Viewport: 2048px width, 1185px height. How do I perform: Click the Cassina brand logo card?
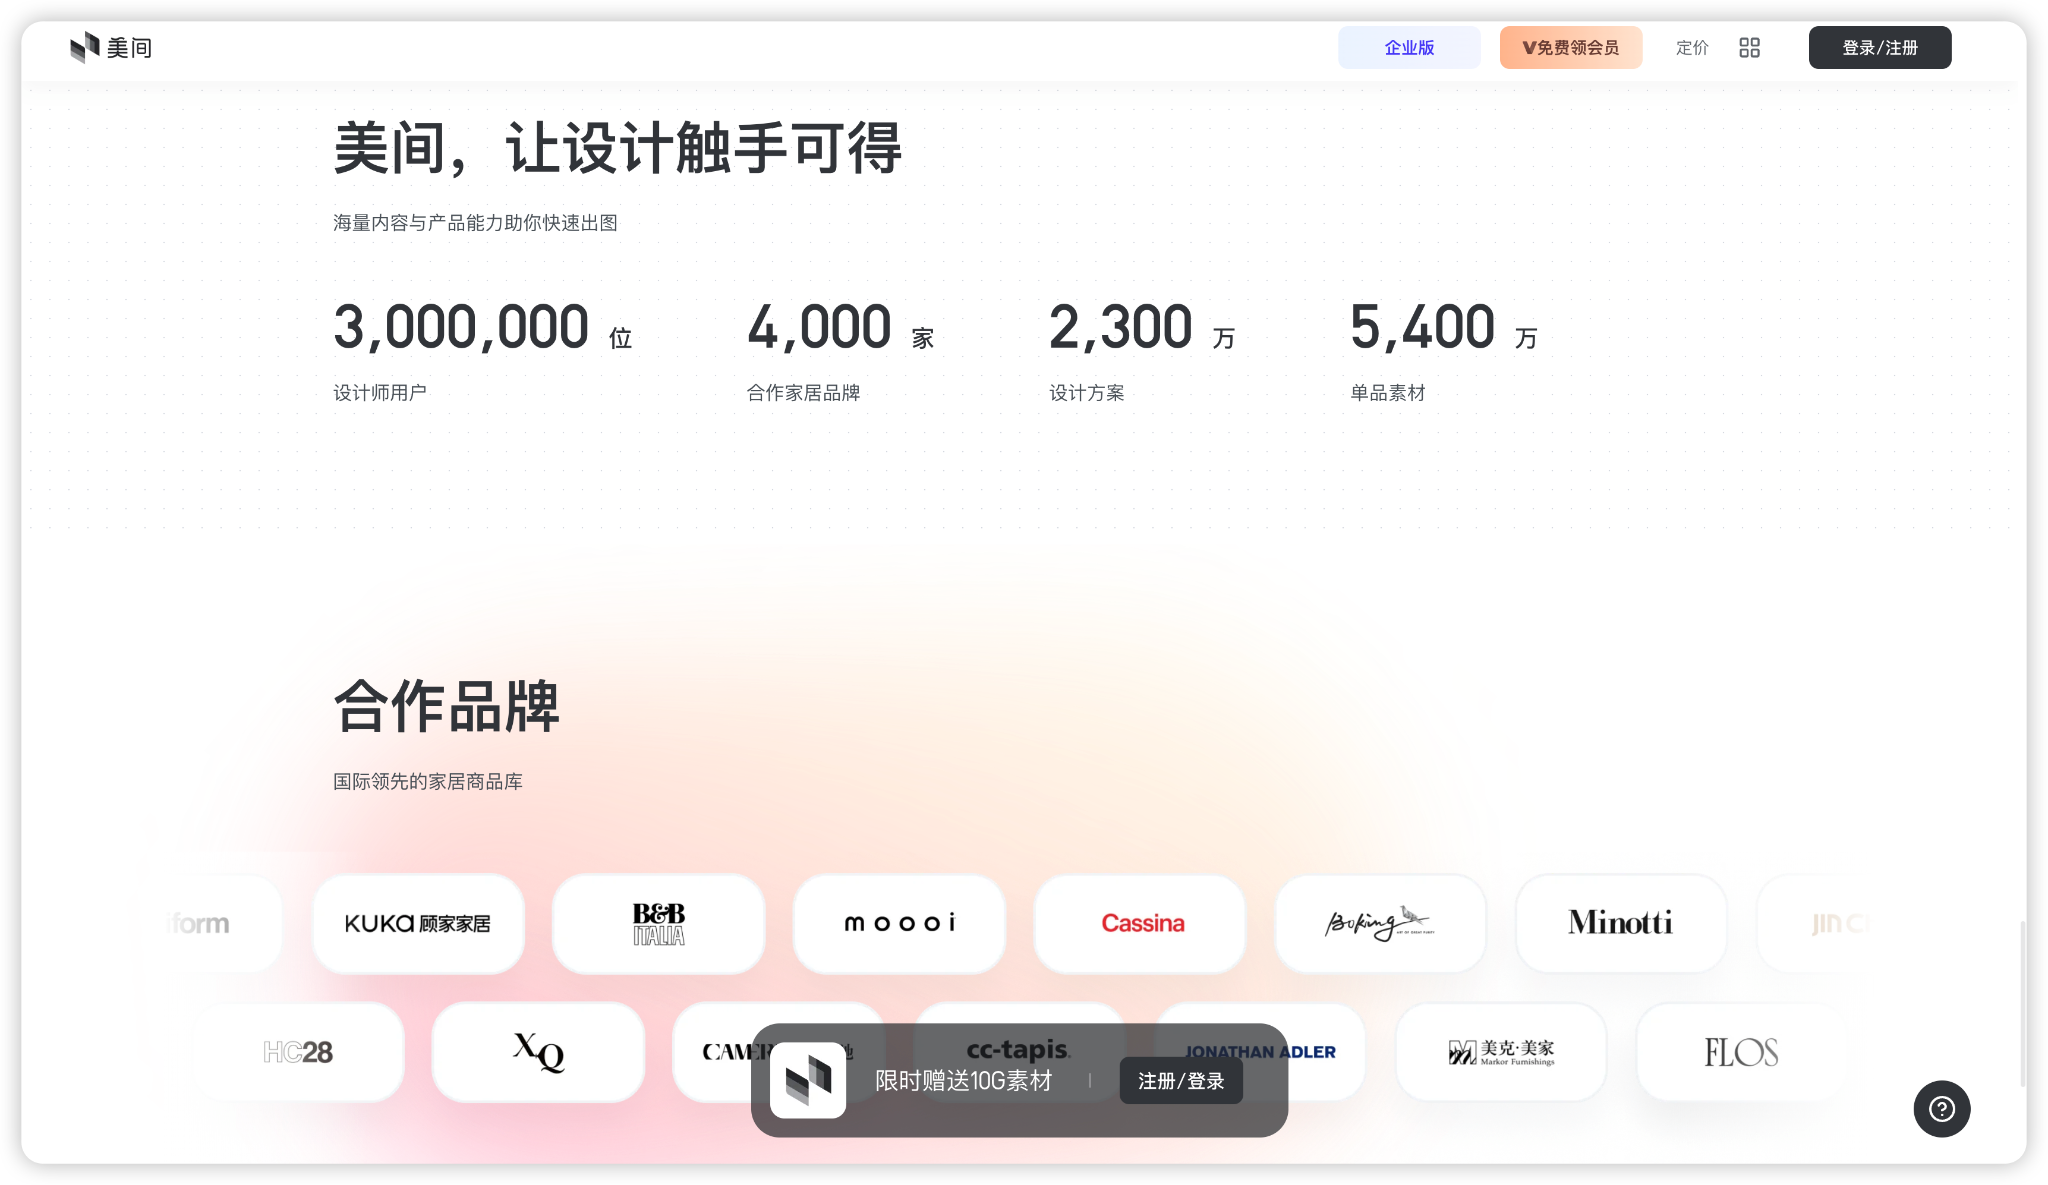[1141, 923]
